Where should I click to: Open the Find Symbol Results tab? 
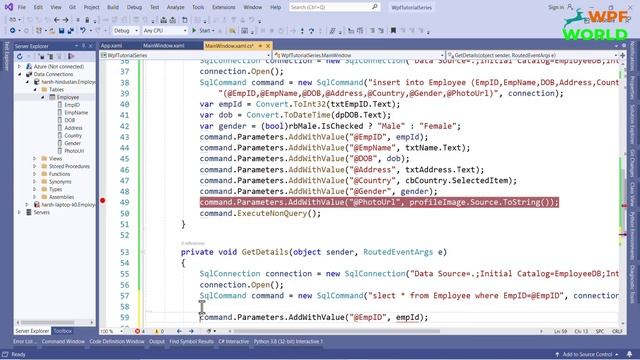pyautogui.click(x=191, y=342)
